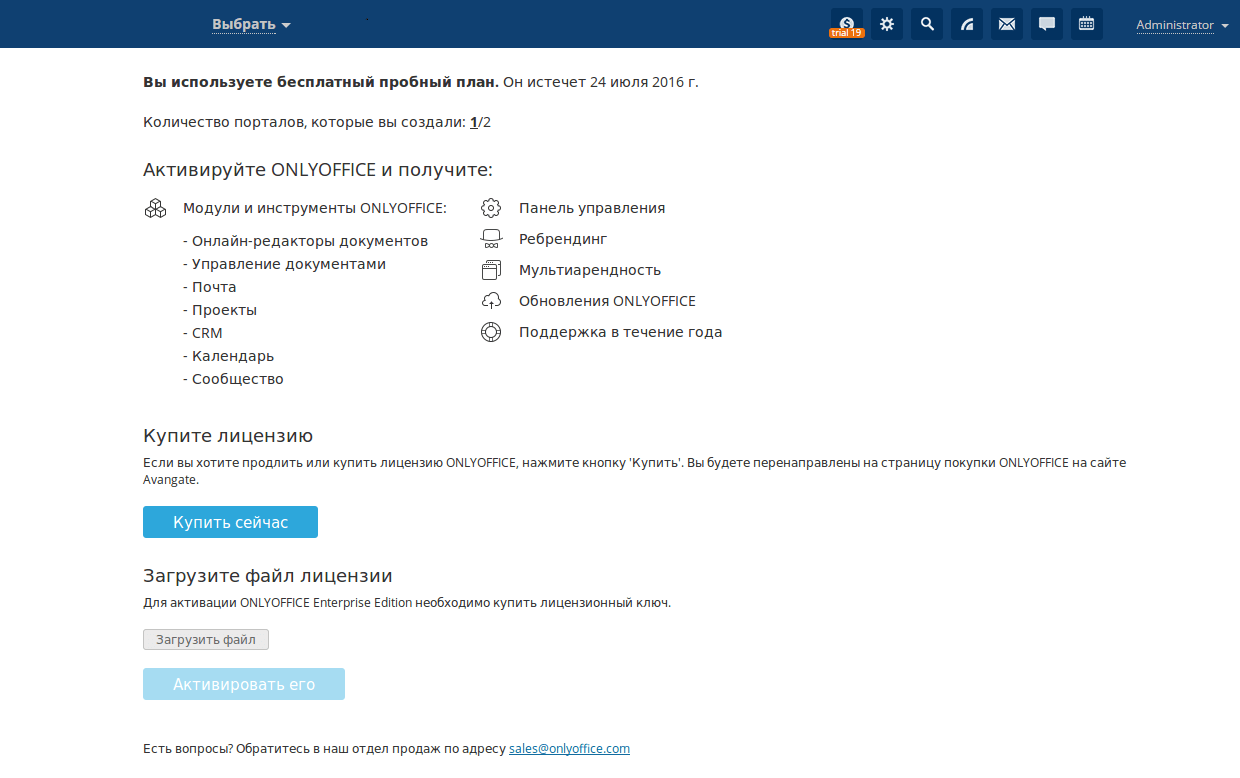The height and width of the screenshot is (778, 1240).
Task: Click the Активировать его button
Action: (x=244, y=684)
